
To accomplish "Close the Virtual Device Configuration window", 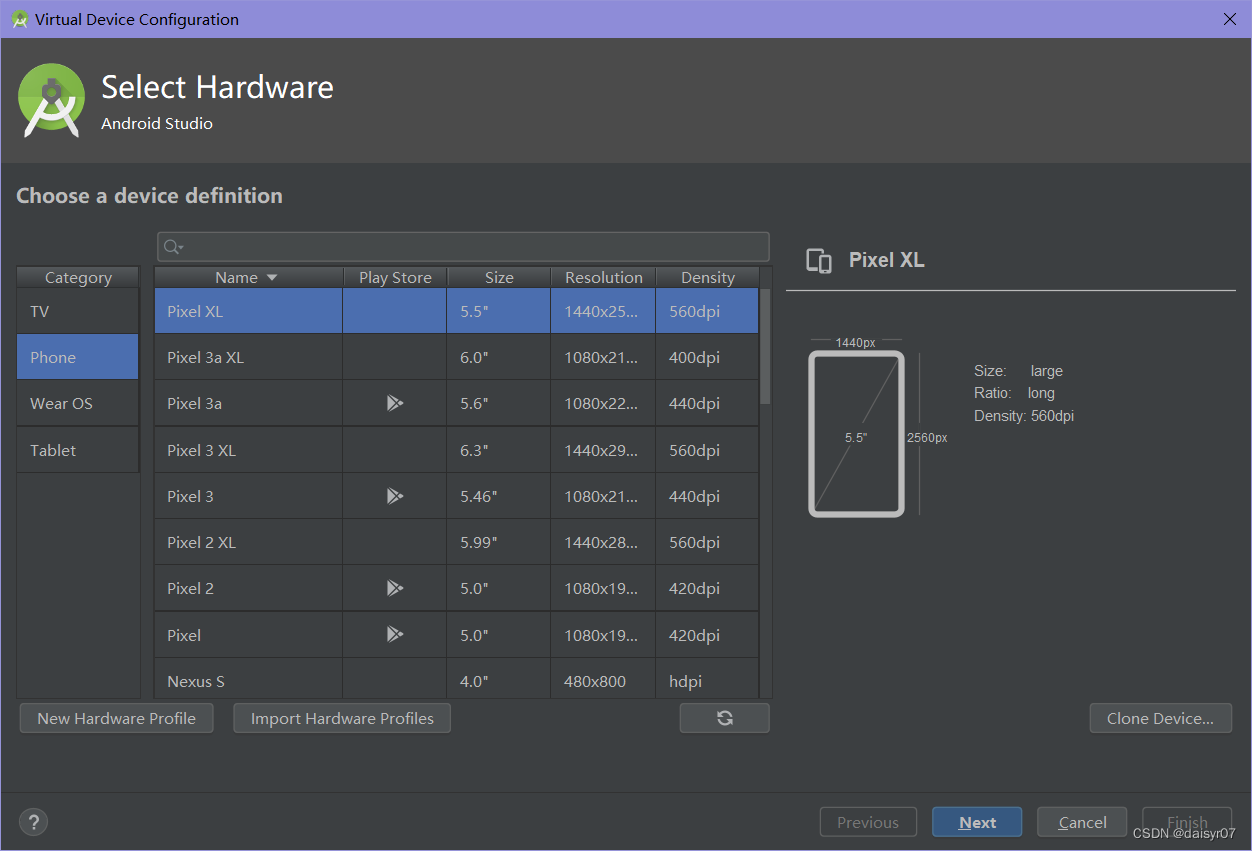I will pyautogui.click(x=1229, y=19).
